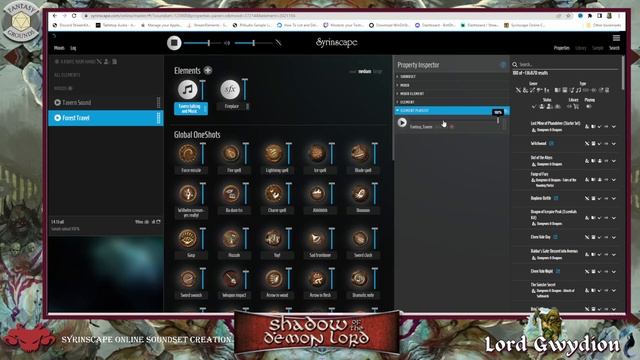Trigger the Sad trombone one-shot
Screen dimensions: 640x360
tap(317, 238)
